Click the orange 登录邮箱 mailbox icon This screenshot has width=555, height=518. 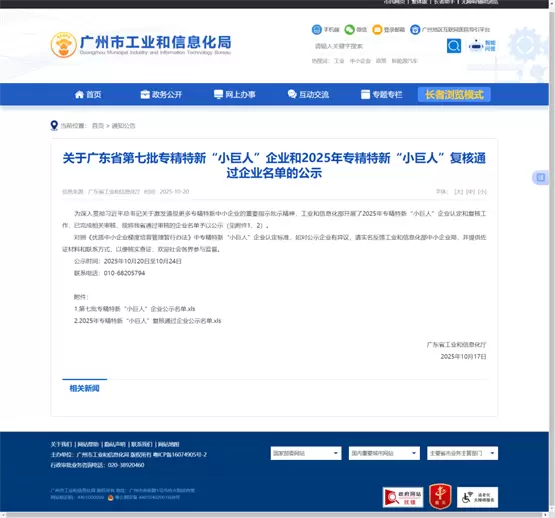(x=377, y=29)
